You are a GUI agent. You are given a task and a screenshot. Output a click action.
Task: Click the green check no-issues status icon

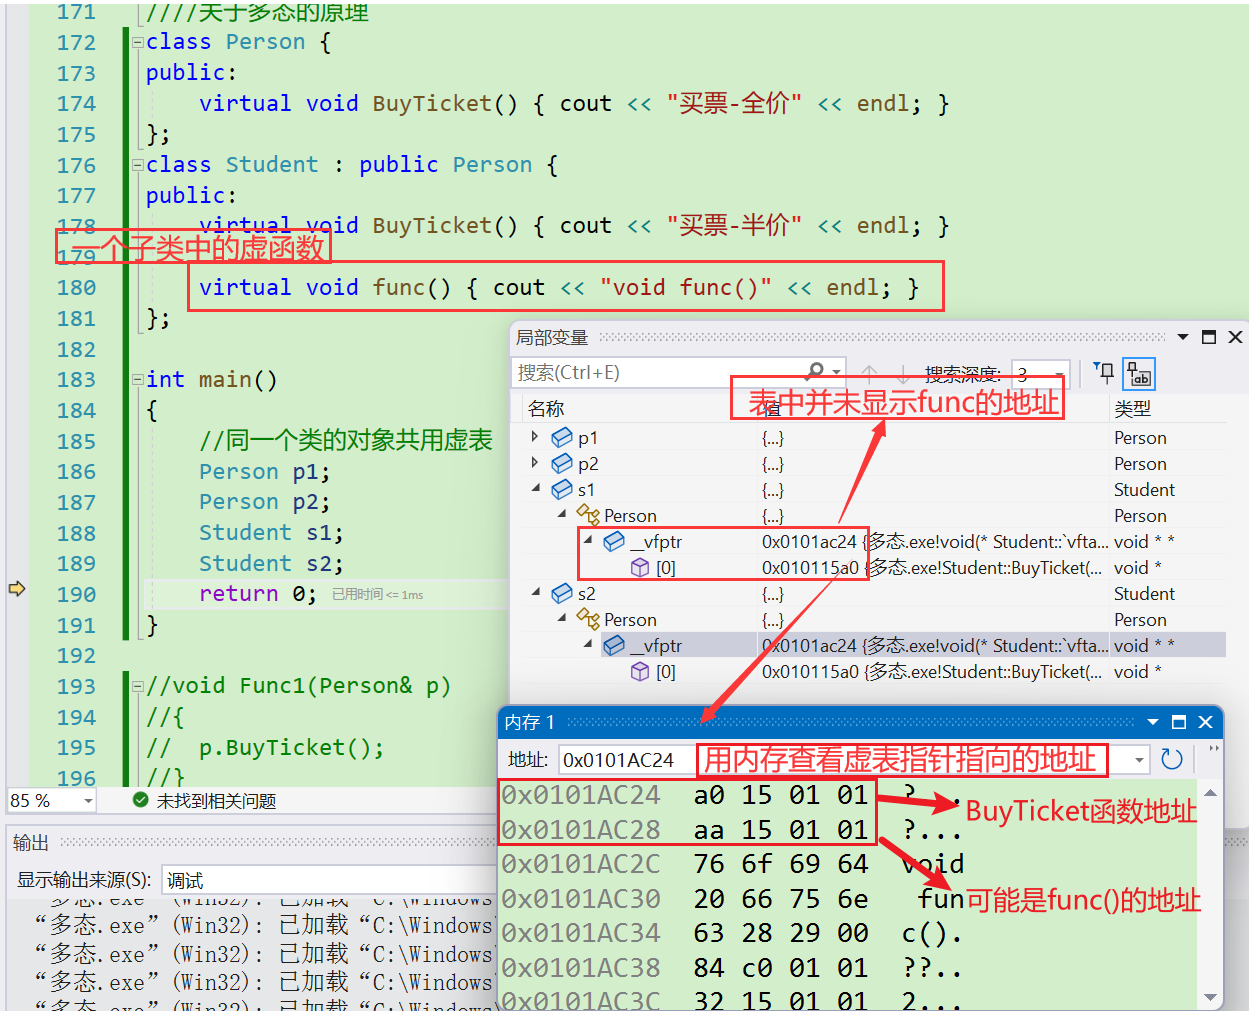point(141,800)
